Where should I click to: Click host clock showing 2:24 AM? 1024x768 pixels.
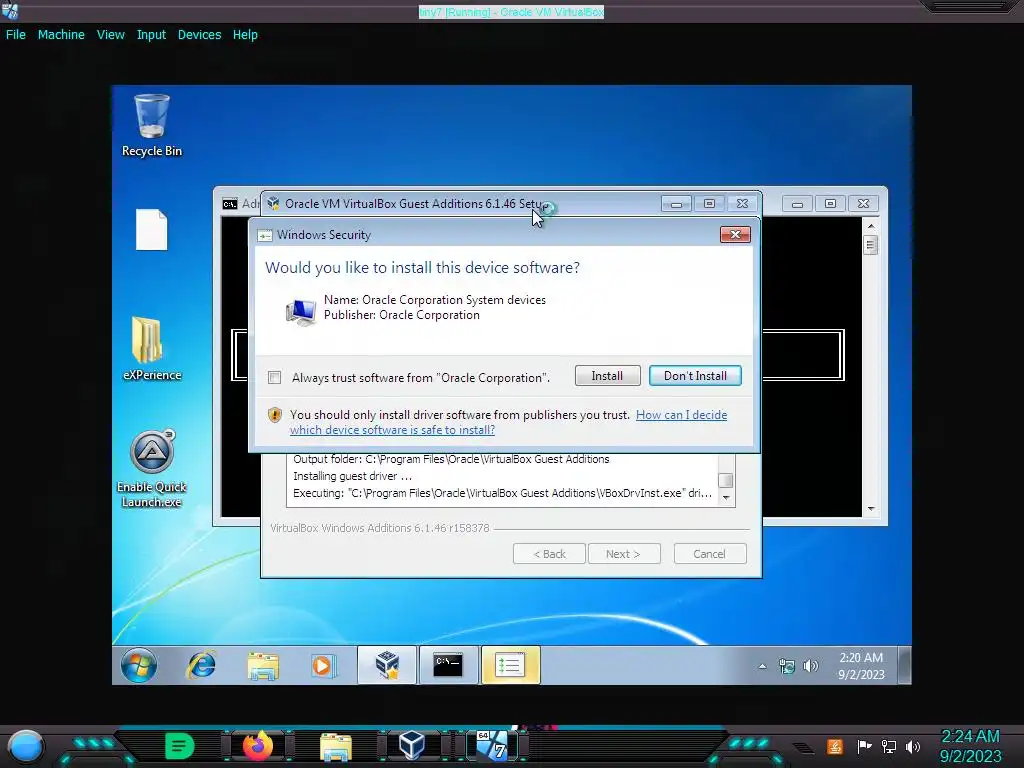[970, 746]
